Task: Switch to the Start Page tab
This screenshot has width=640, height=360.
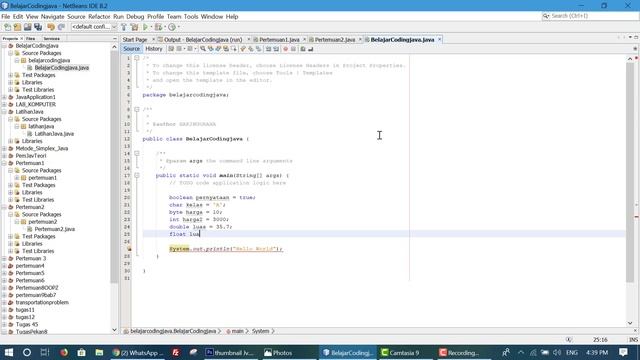Action: (135, 40)
